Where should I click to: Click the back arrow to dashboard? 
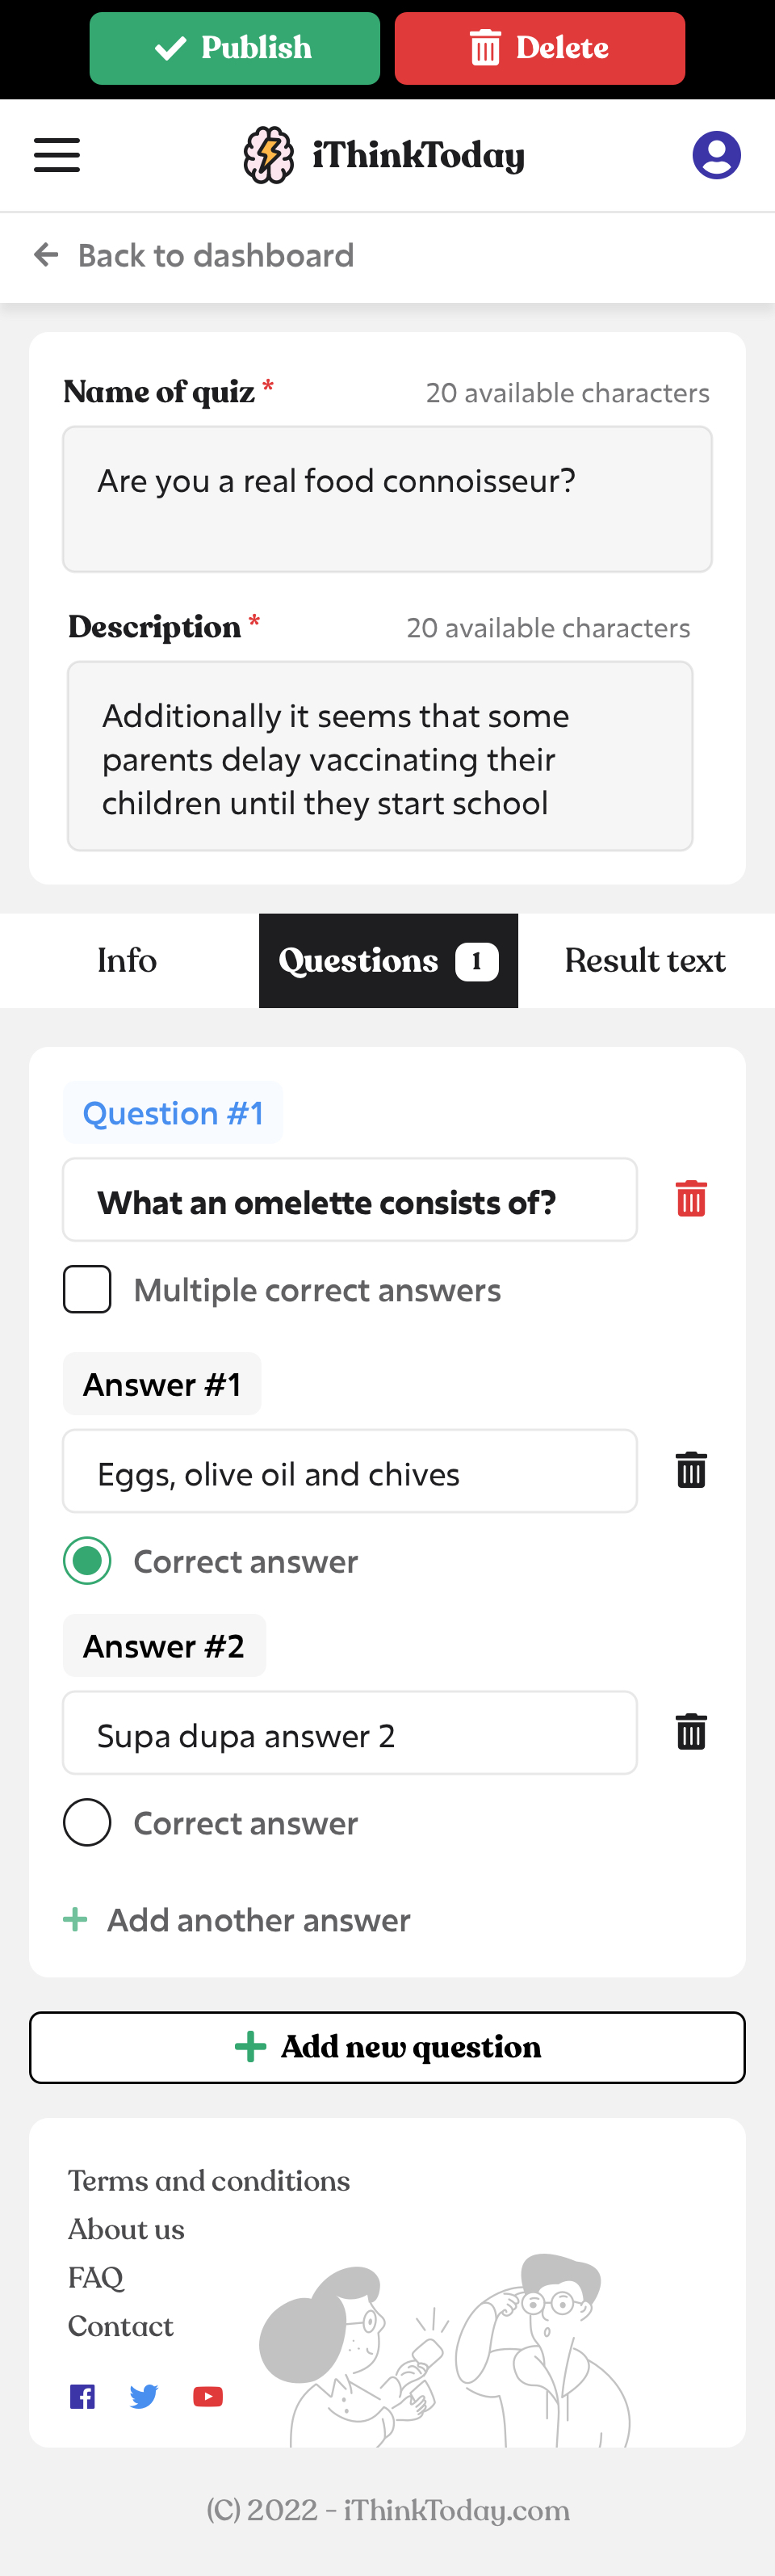(x=46, y=255)
